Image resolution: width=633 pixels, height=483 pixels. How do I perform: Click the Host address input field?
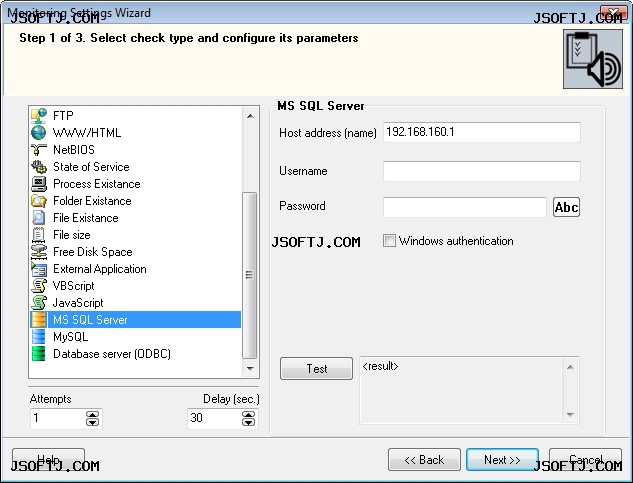482,132
